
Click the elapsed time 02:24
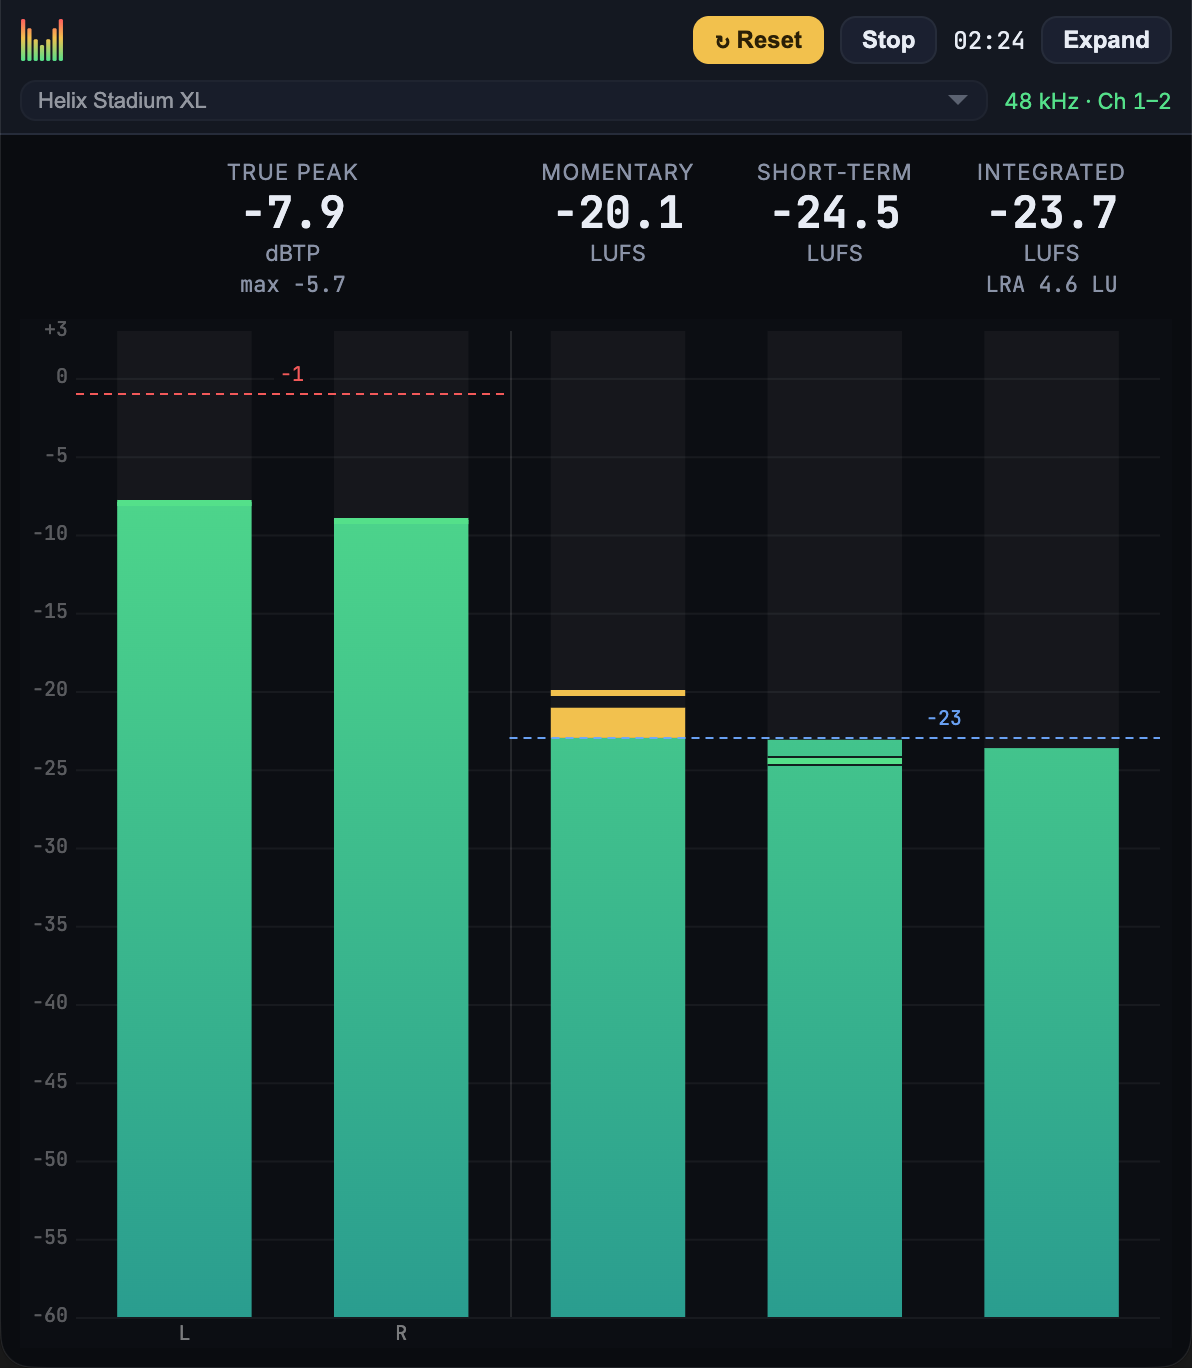[989, 41]
